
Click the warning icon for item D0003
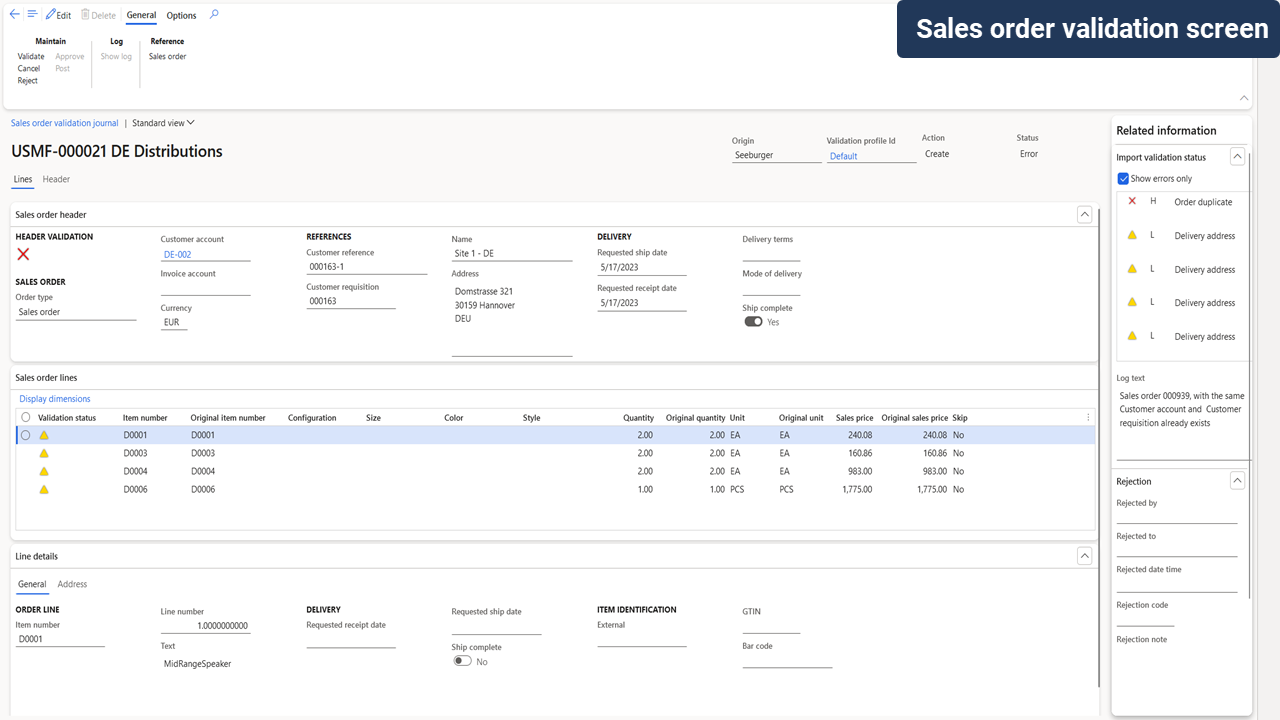click(44, 453)
